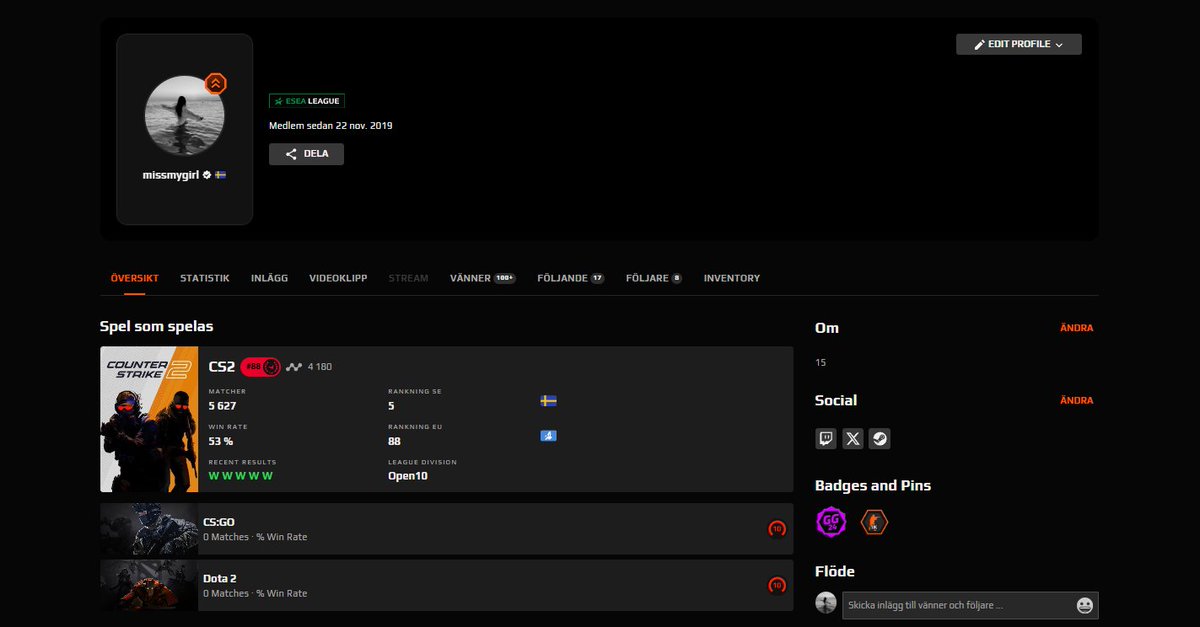Image resolution: width=1200 pixels, height=627 pixels.
Task: Open the CS:GO game thumbnail
Action: coord(149,529)
